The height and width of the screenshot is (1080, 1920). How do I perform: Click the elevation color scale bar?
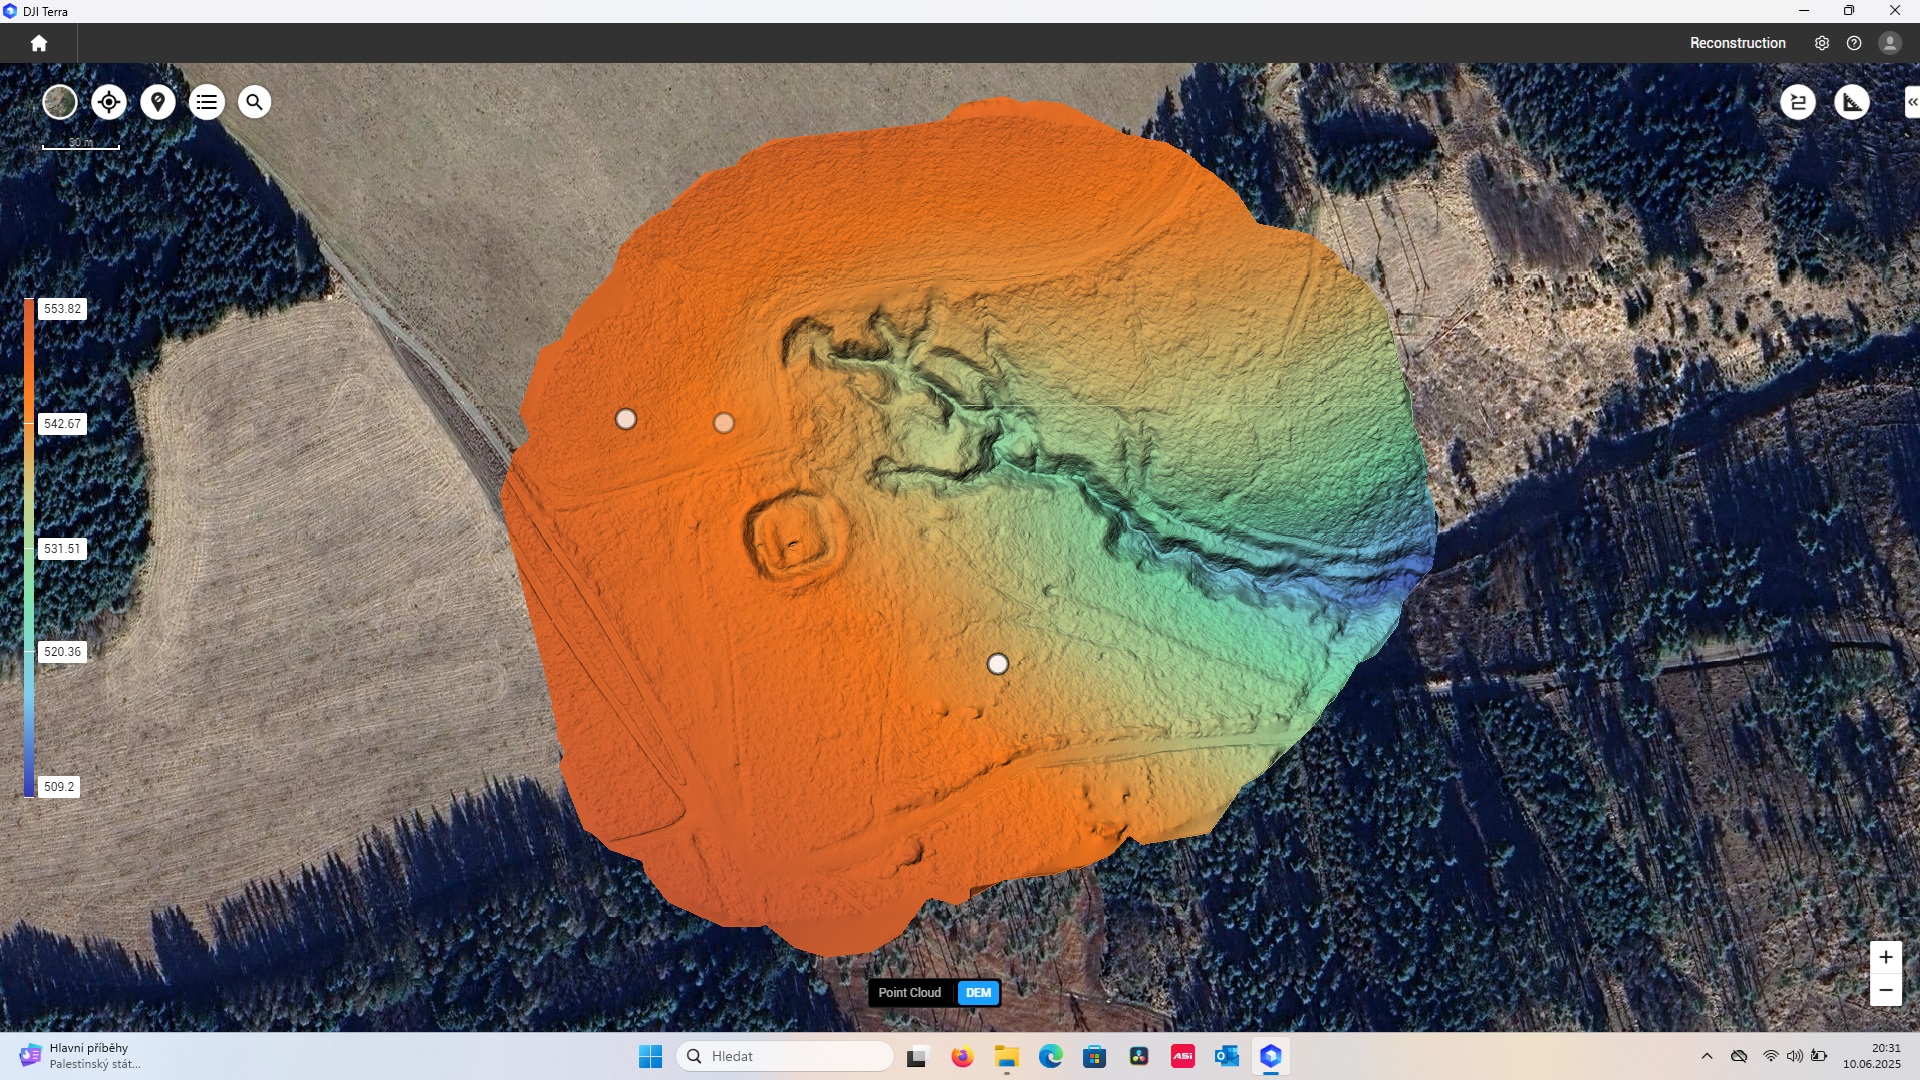(x=29, y=547)
